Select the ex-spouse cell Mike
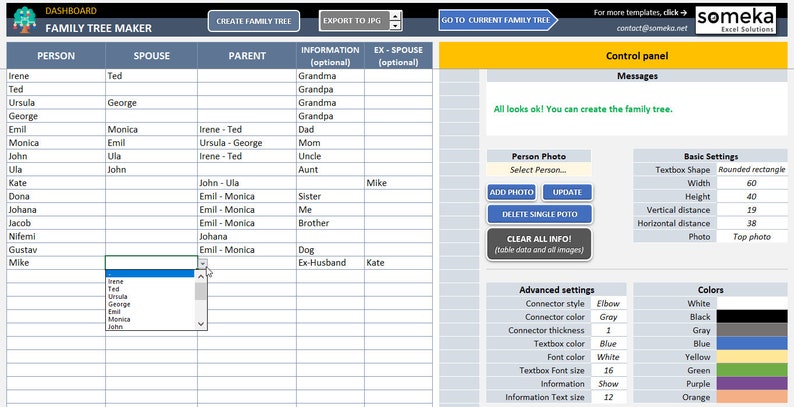This screenshot has height=407, width=794. click(x=398, y=183)
